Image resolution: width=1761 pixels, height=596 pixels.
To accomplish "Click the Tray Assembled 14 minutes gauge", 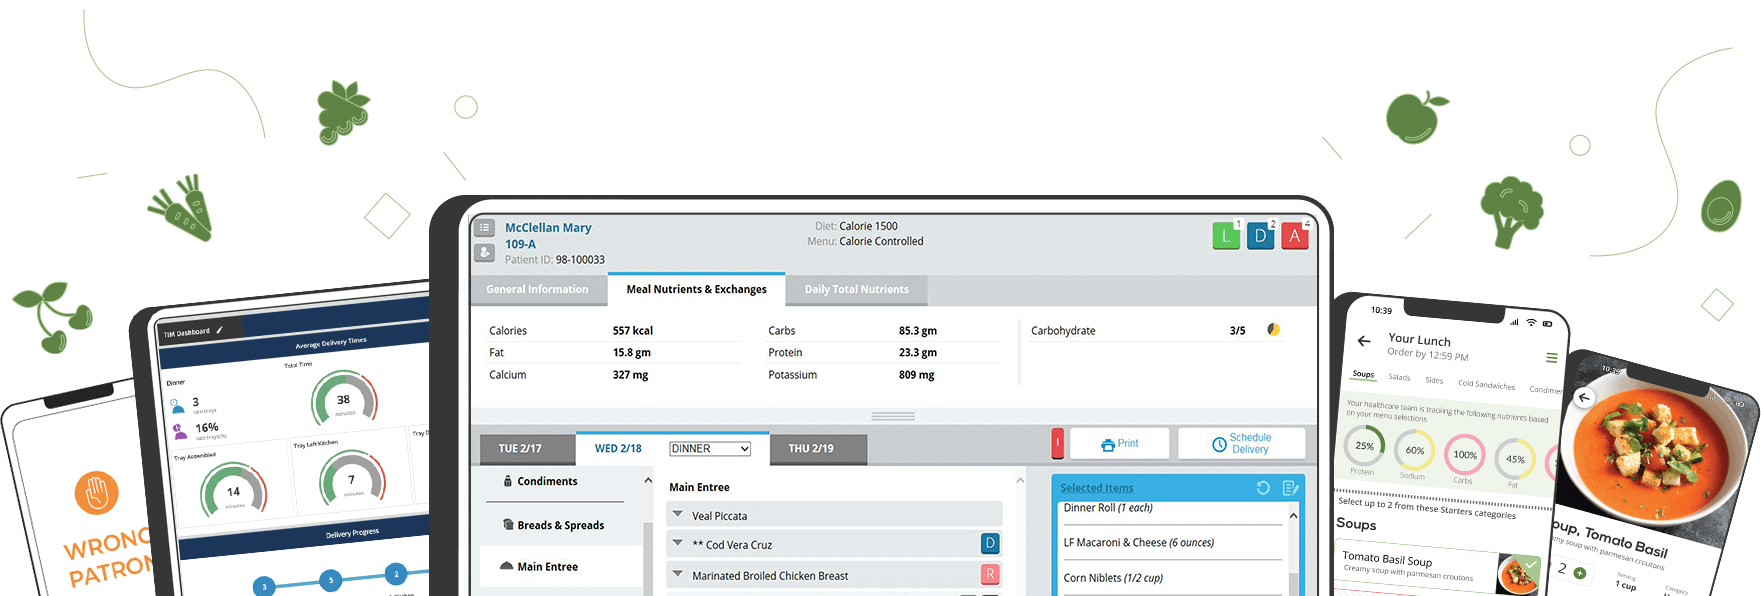I will (x=233, y=491).
